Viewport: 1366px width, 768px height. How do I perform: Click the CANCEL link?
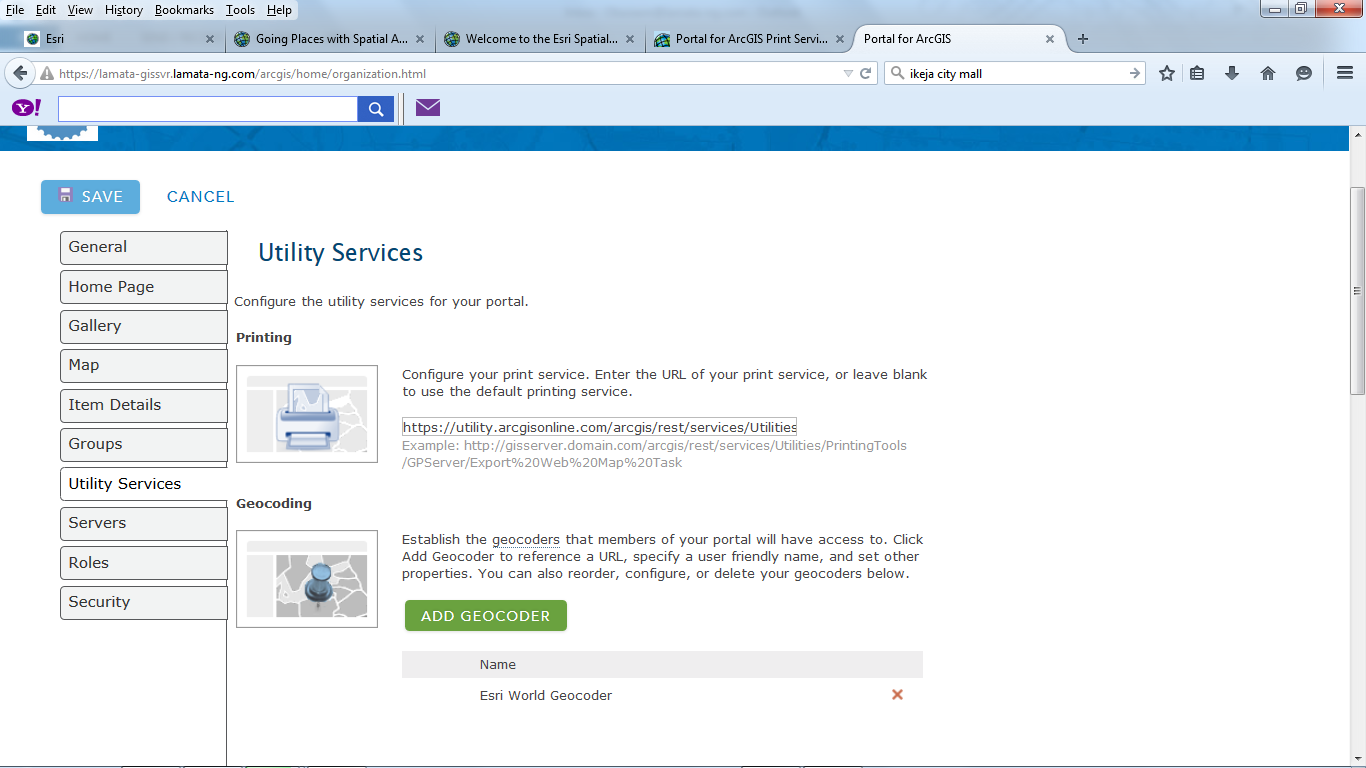click(200, 197)
